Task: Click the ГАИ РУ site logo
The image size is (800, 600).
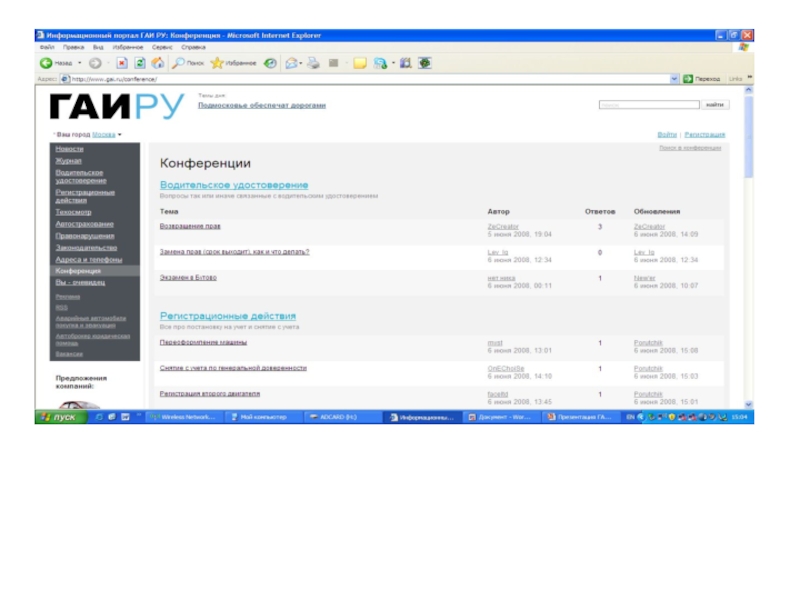Action: coord(116,107)
